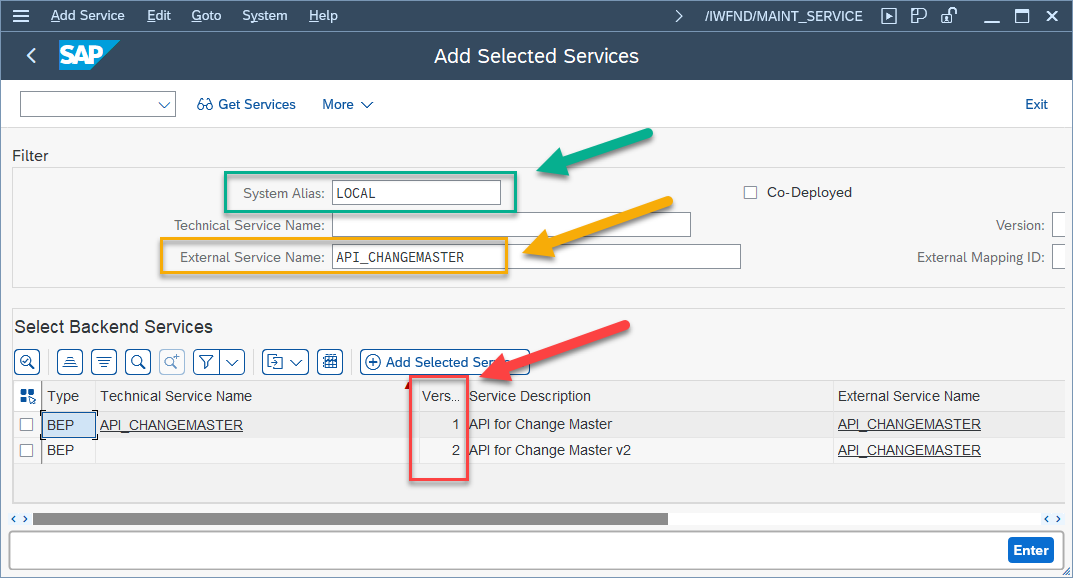
Task: Open the table settings grid icon
Action: [330, 361]
